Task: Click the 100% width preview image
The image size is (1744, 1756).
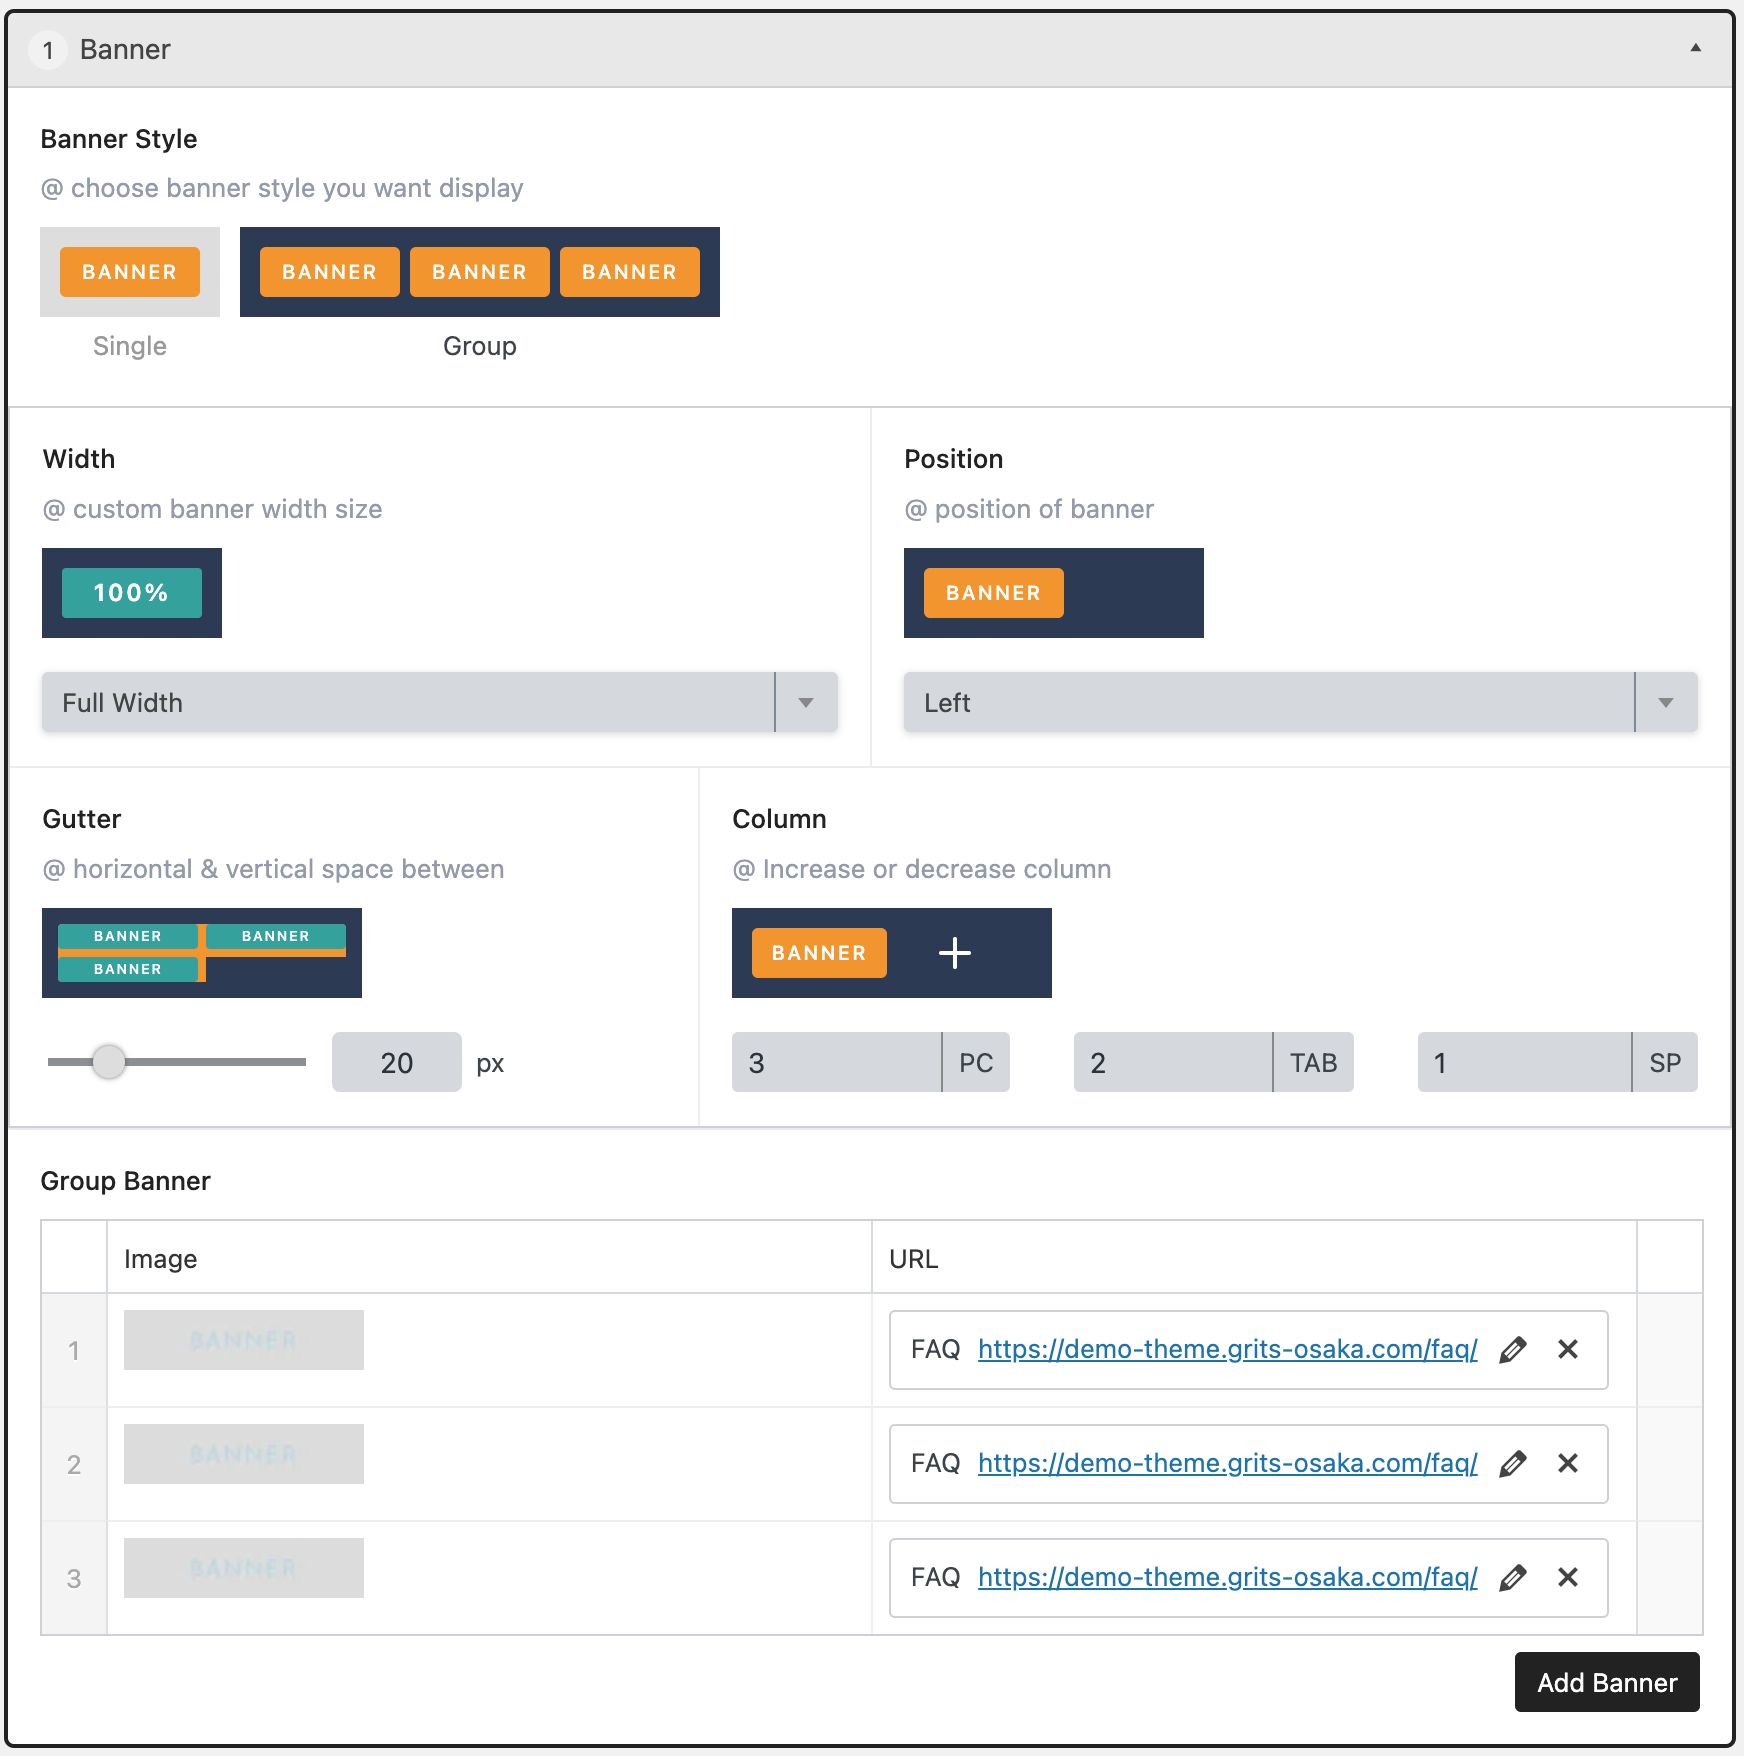Action: 132,593
